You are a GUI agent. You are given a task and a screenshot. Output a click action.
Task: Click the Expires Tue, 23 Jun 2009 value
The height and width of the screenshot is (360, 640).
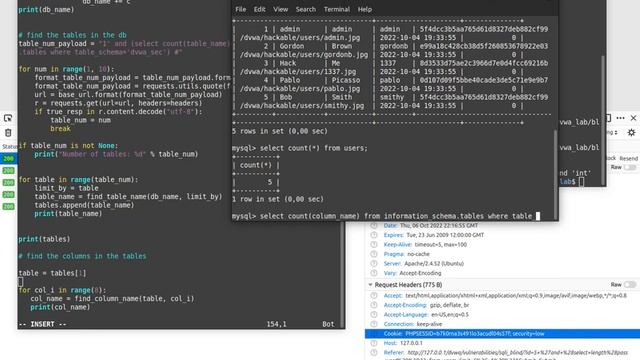click(x=445, y=235)
